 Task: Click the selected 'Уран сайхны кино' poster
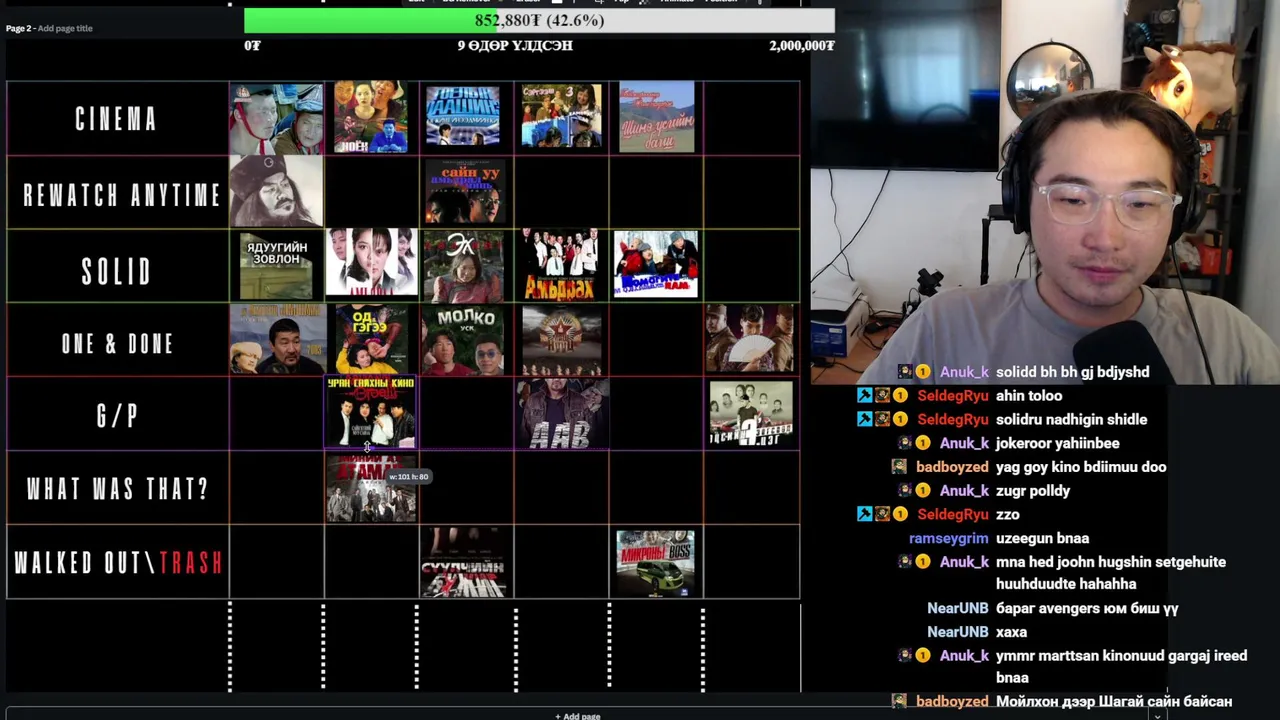(x=371, y=412)
